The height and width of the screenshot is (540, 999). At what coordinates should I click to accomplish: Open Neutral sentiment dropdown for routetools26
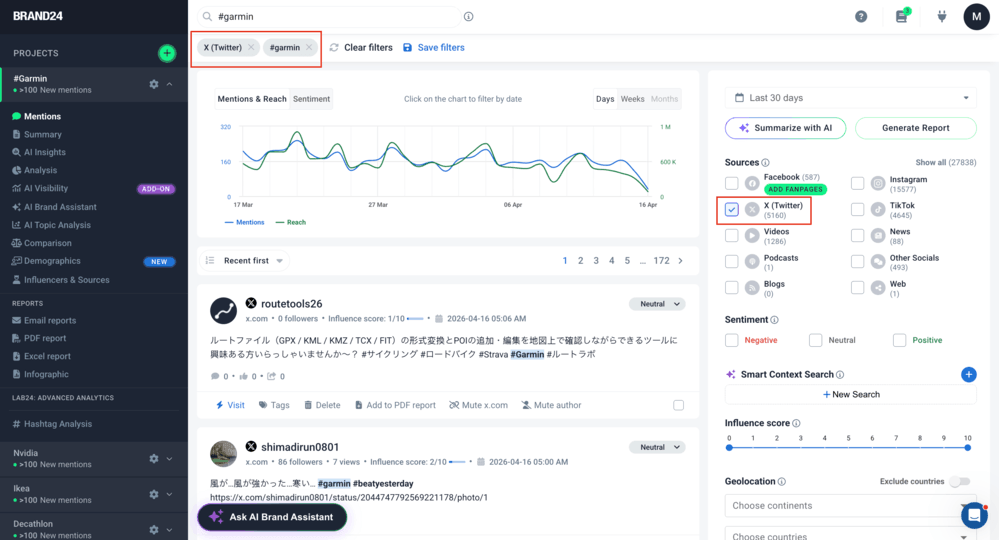coord(657,304)
